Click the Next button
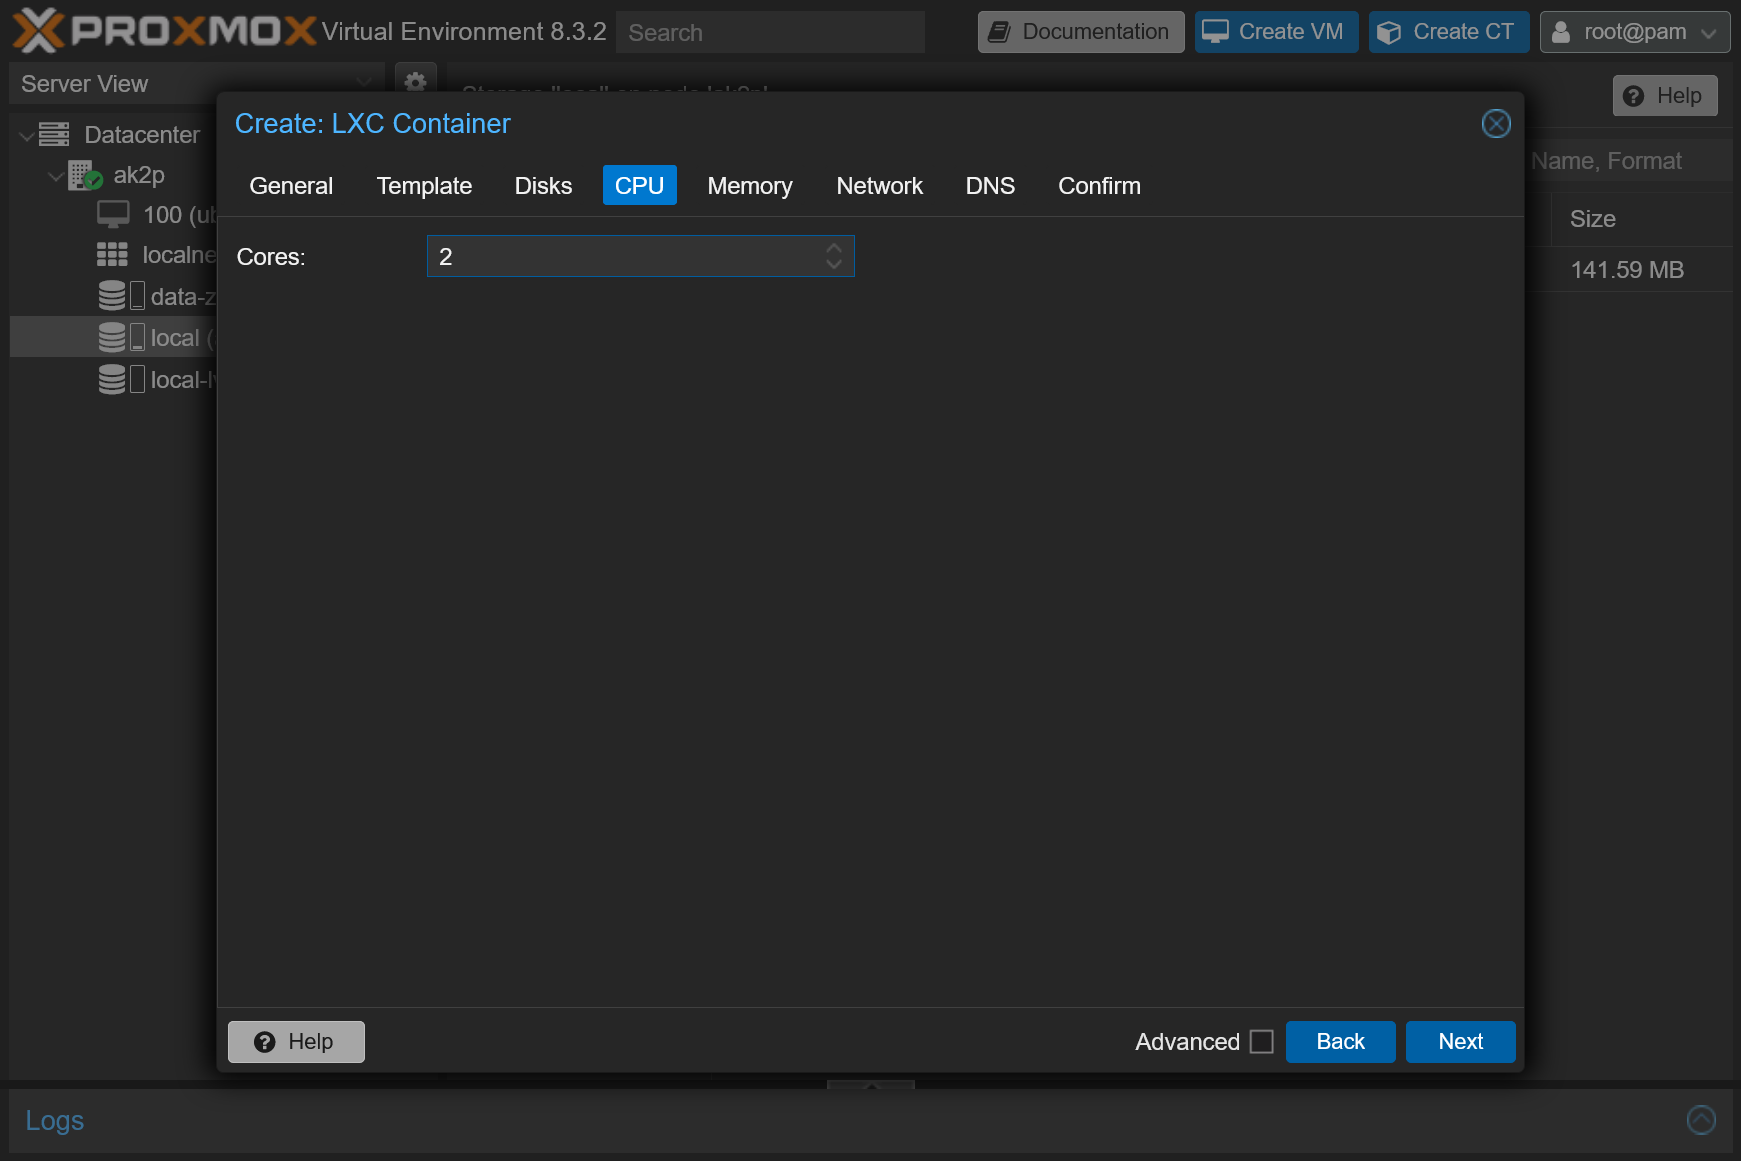Viewport: 1741px width, 1161px height. (x=1460, y=1042)
